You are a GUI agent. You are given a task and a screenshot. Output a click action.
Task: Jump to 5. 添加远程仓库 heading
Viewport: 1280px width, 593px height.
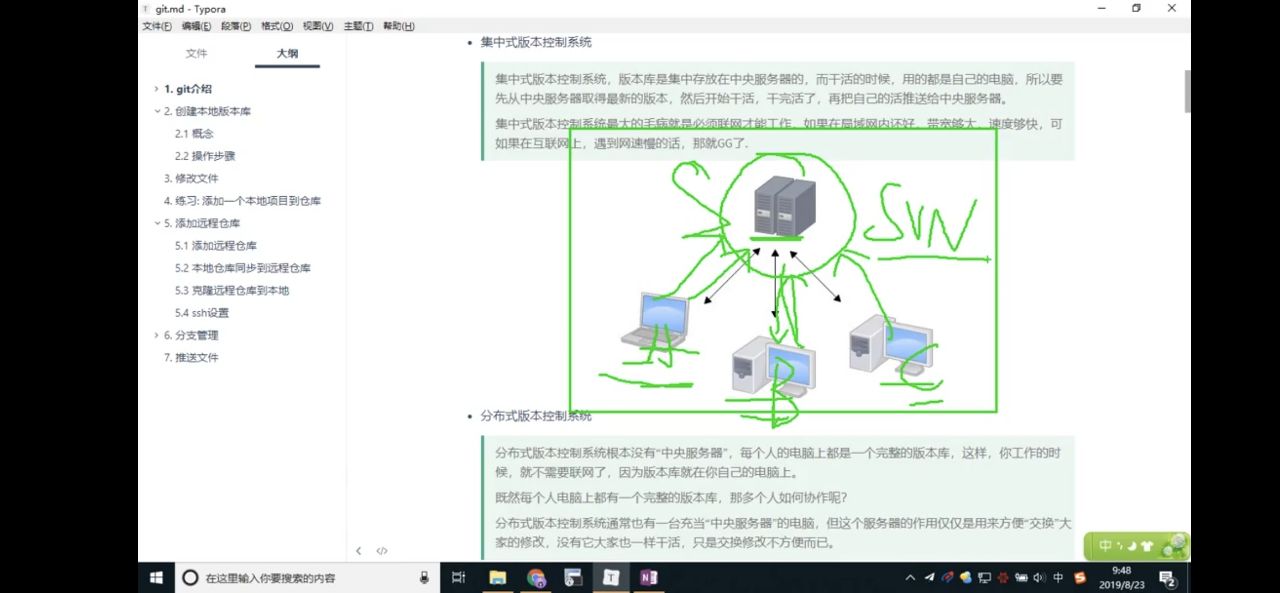point(202,223)
